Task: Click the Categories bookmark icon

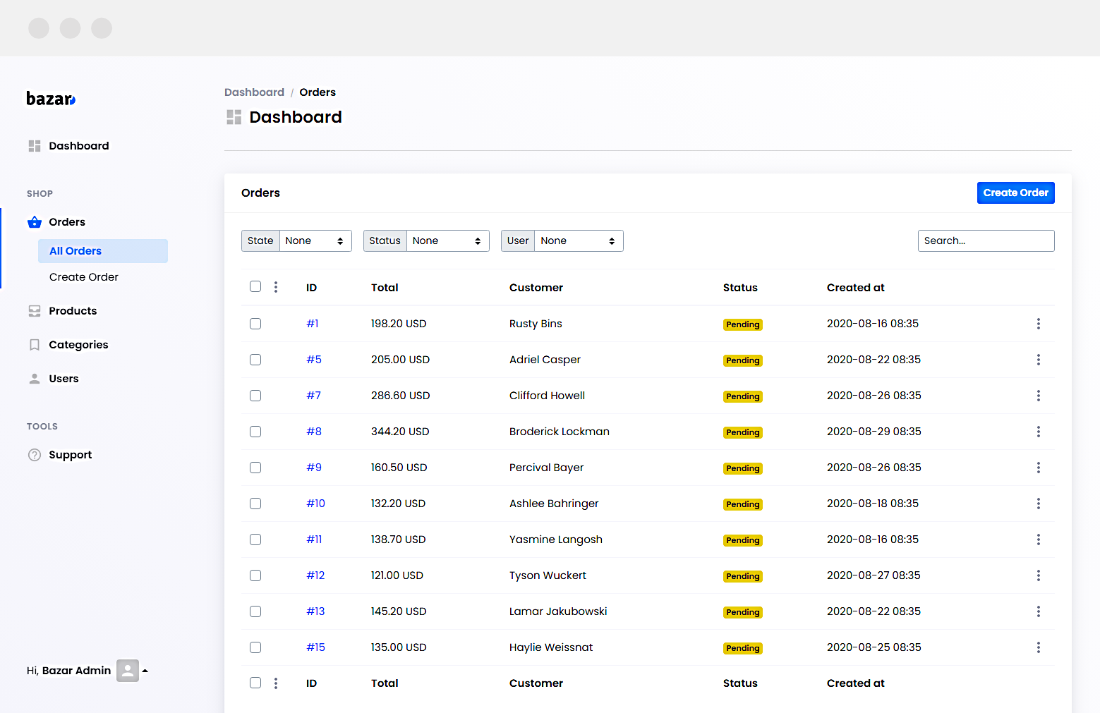Action: (34, 345)
